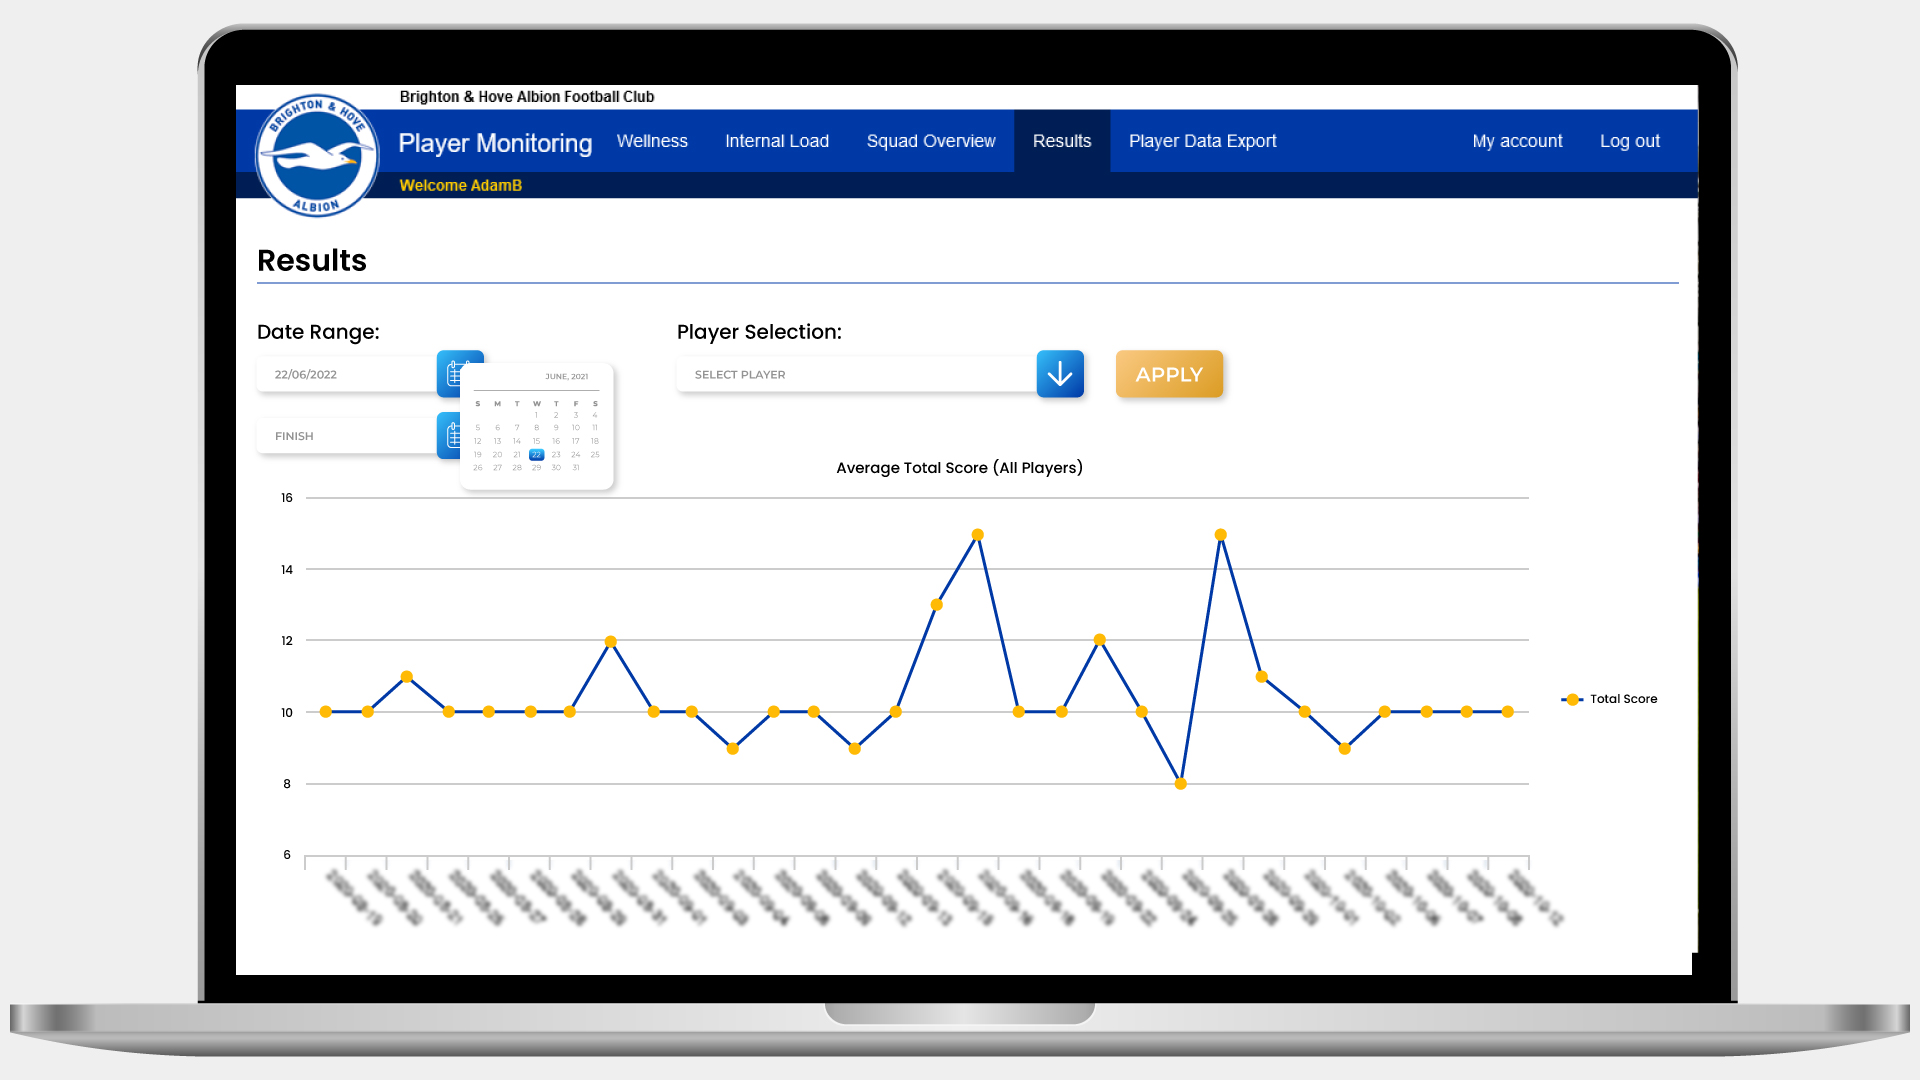This screenshot has width=1920, height=1080.
Task: Open the Internal Load page
Action: tap(777, 141)
